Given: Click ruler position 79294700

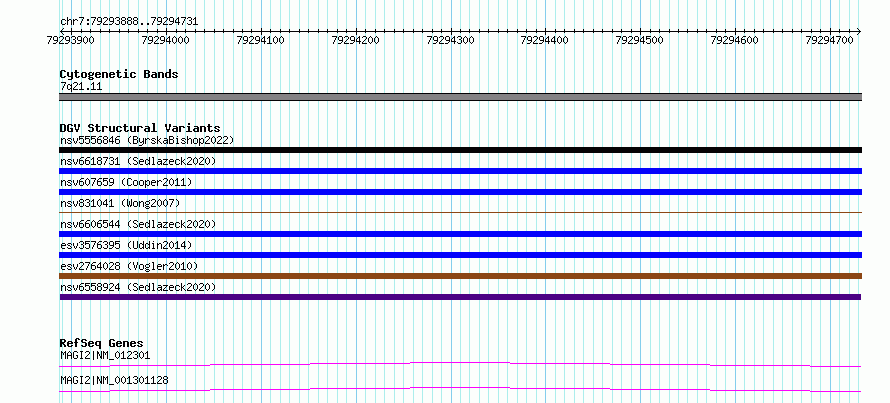Looking at the screenshot, I should click(830, 40).
